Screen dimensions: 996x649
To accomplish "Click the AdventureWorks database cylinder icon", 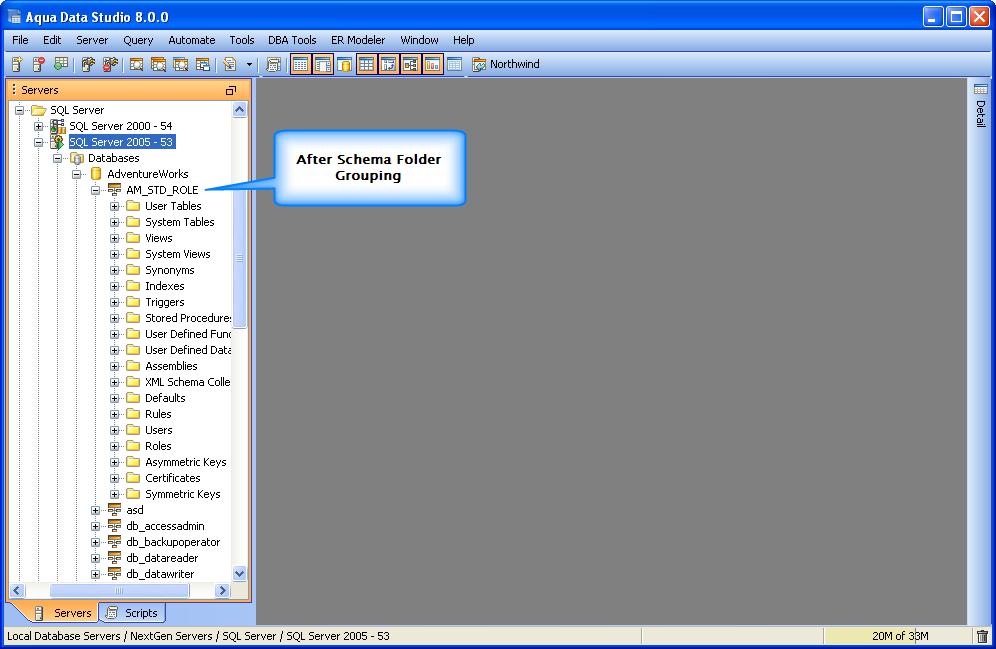I will coord(96,174).
